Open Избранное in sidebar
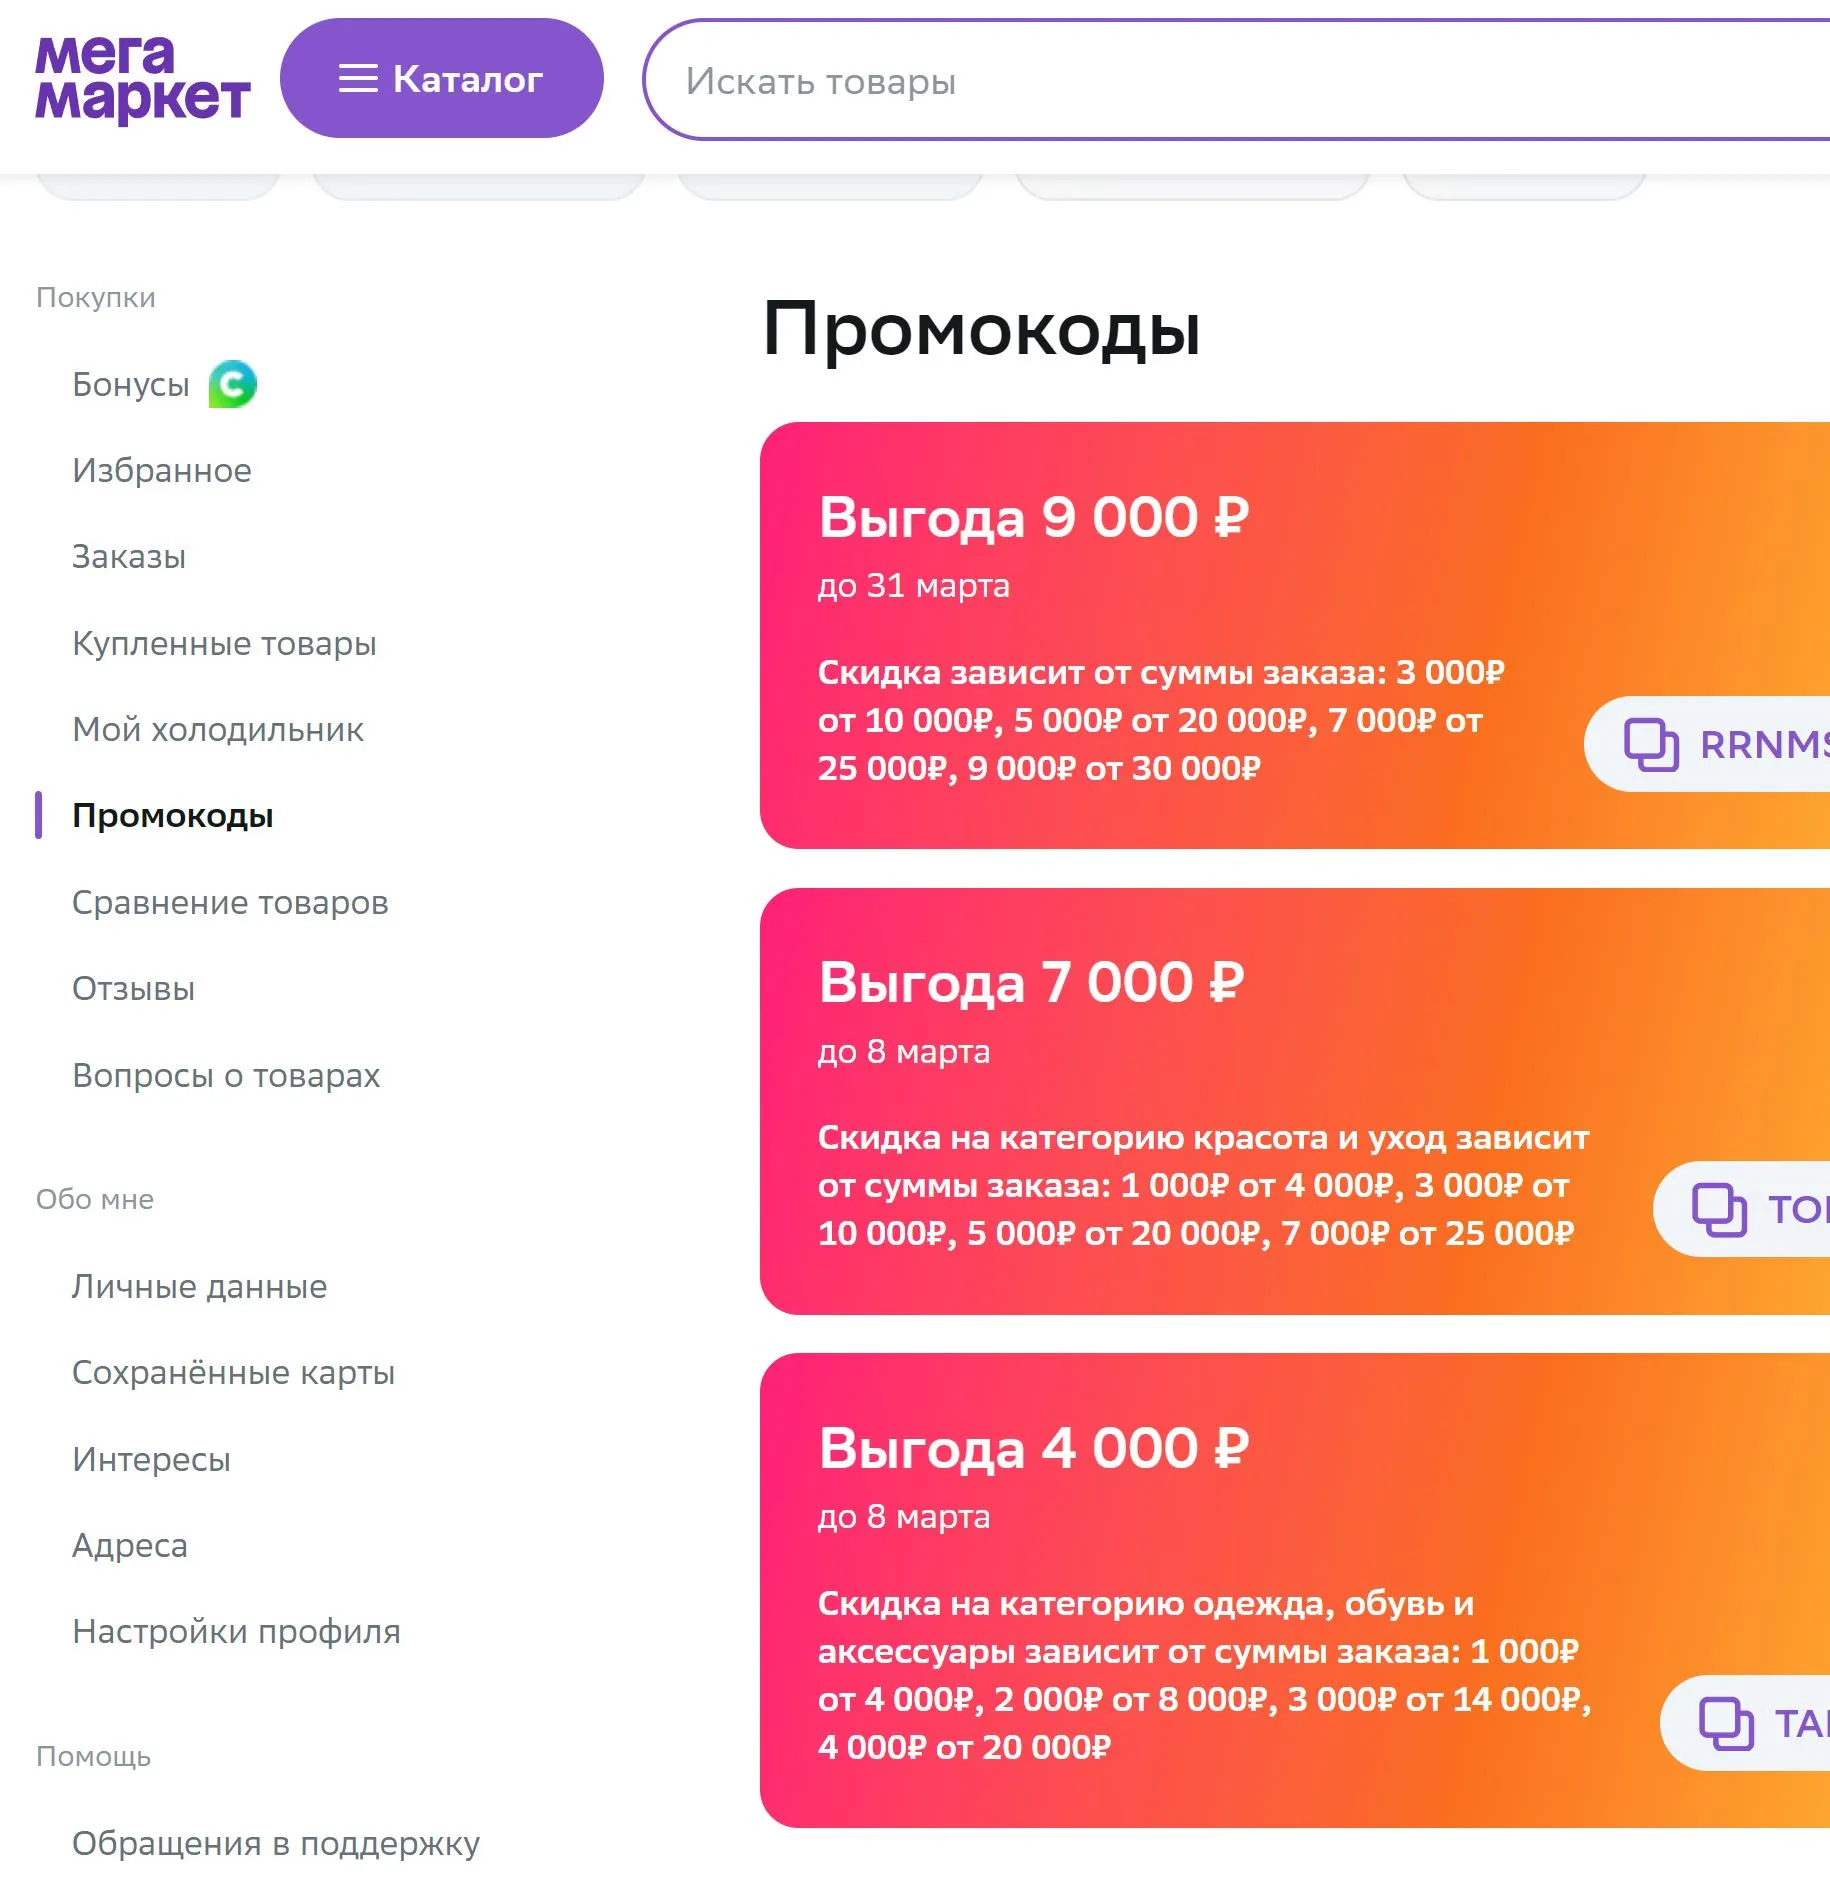 [162, 471]
